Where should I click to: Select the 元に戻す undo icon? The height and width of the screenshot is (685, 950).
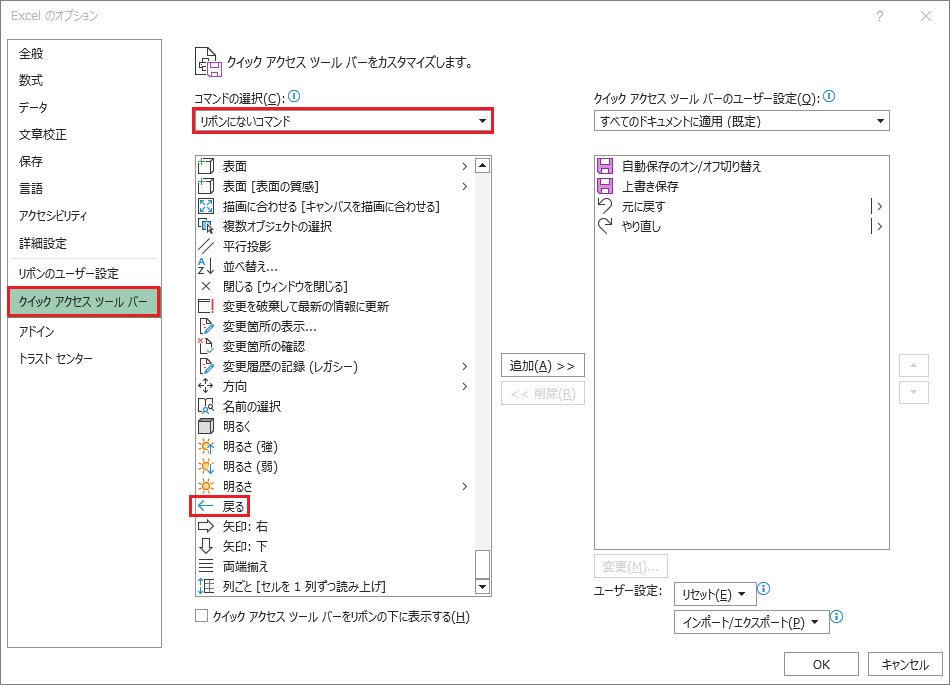[604, 206]
